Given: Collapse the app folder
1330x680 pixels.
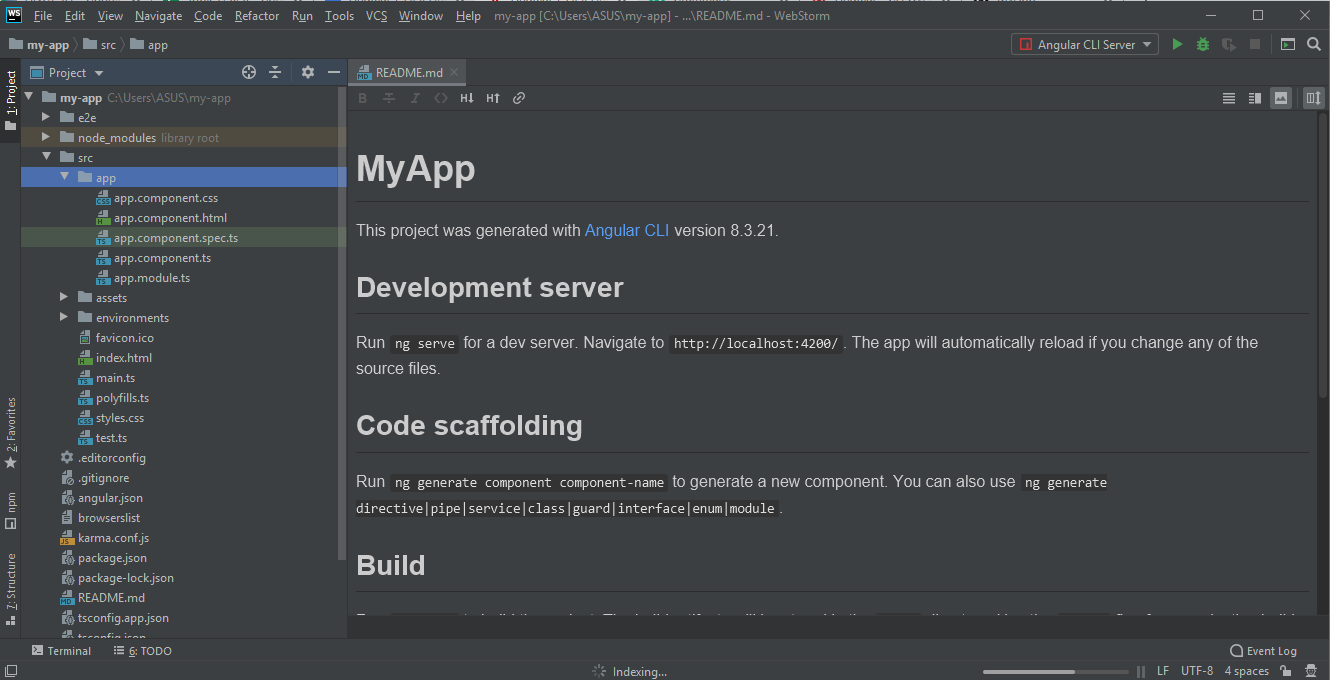Looking at the screenshot, I should 64,178.
